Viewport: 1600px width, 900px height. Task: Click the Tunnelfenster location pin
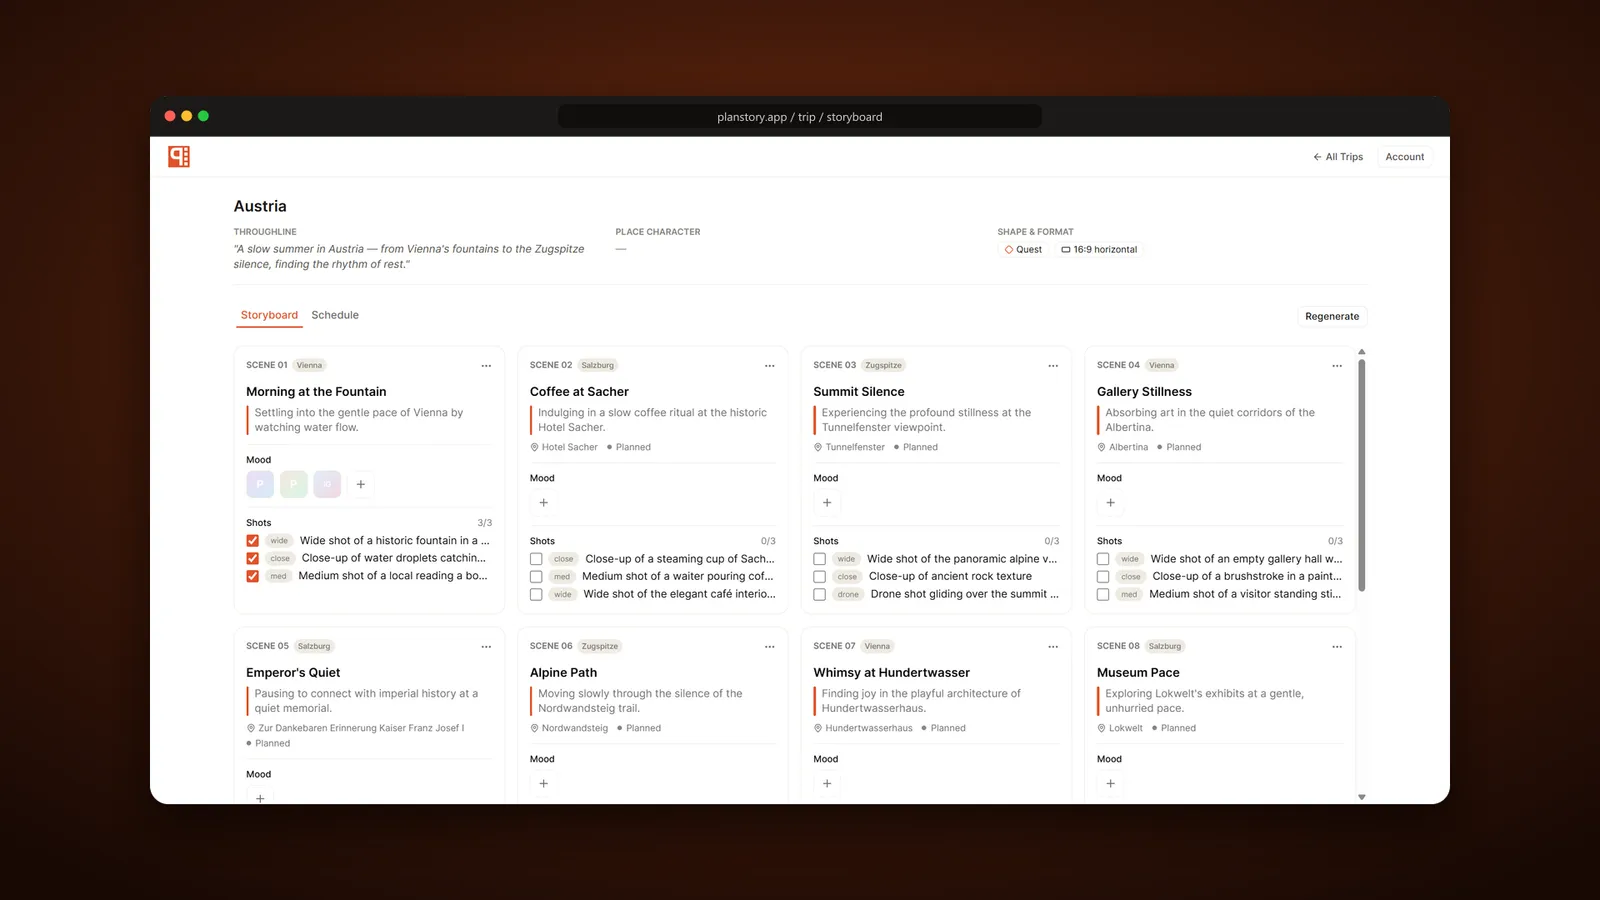pos(818,448)
